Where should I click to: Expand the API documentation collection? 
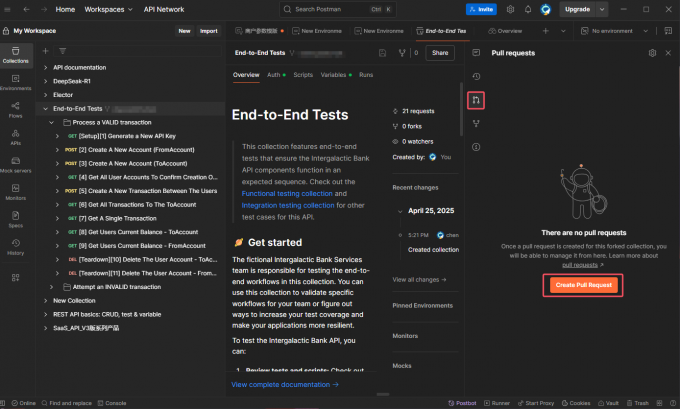point(46,68)
